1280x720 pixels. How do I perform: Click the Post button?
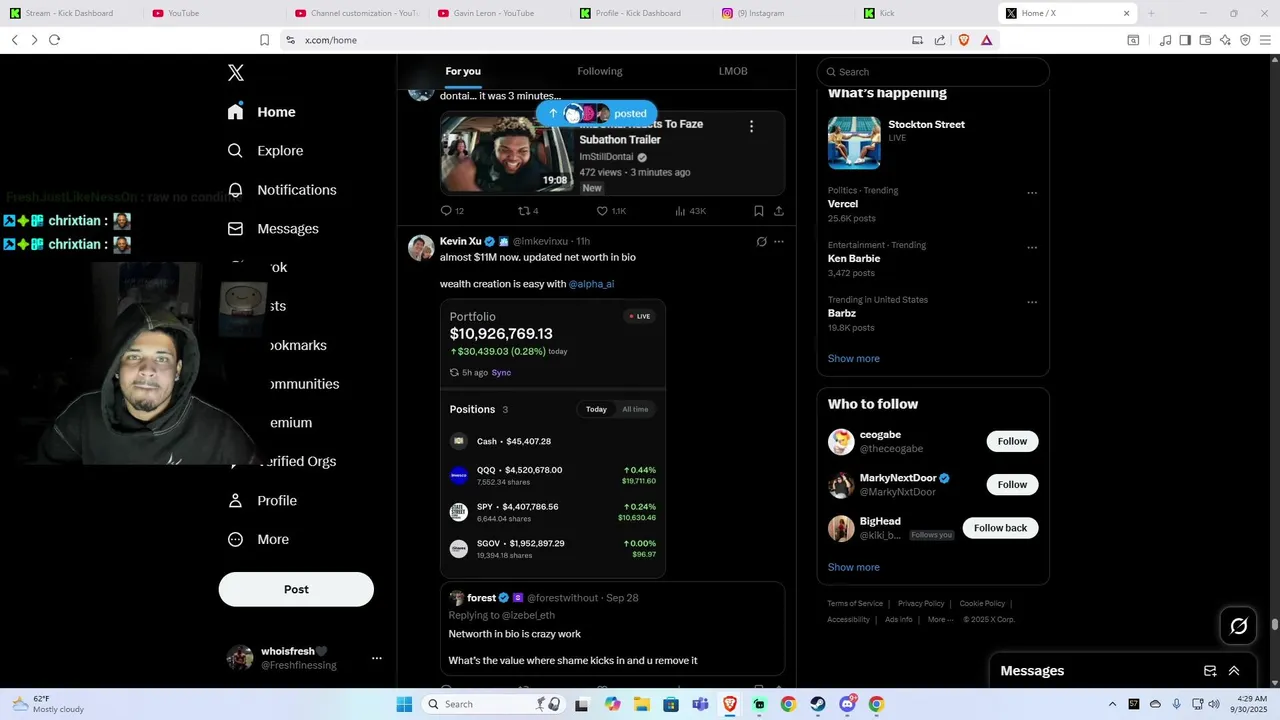[x=296, y=589]
